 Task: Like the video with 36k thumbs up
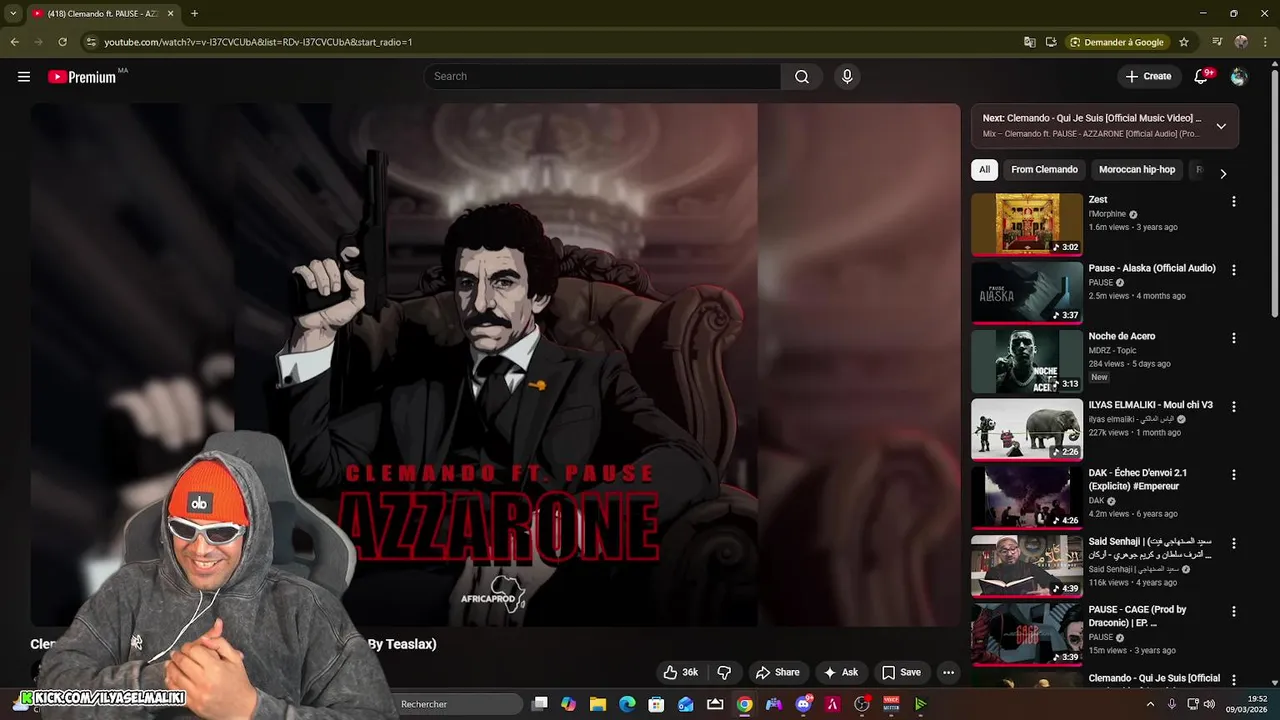pos(680,672)
